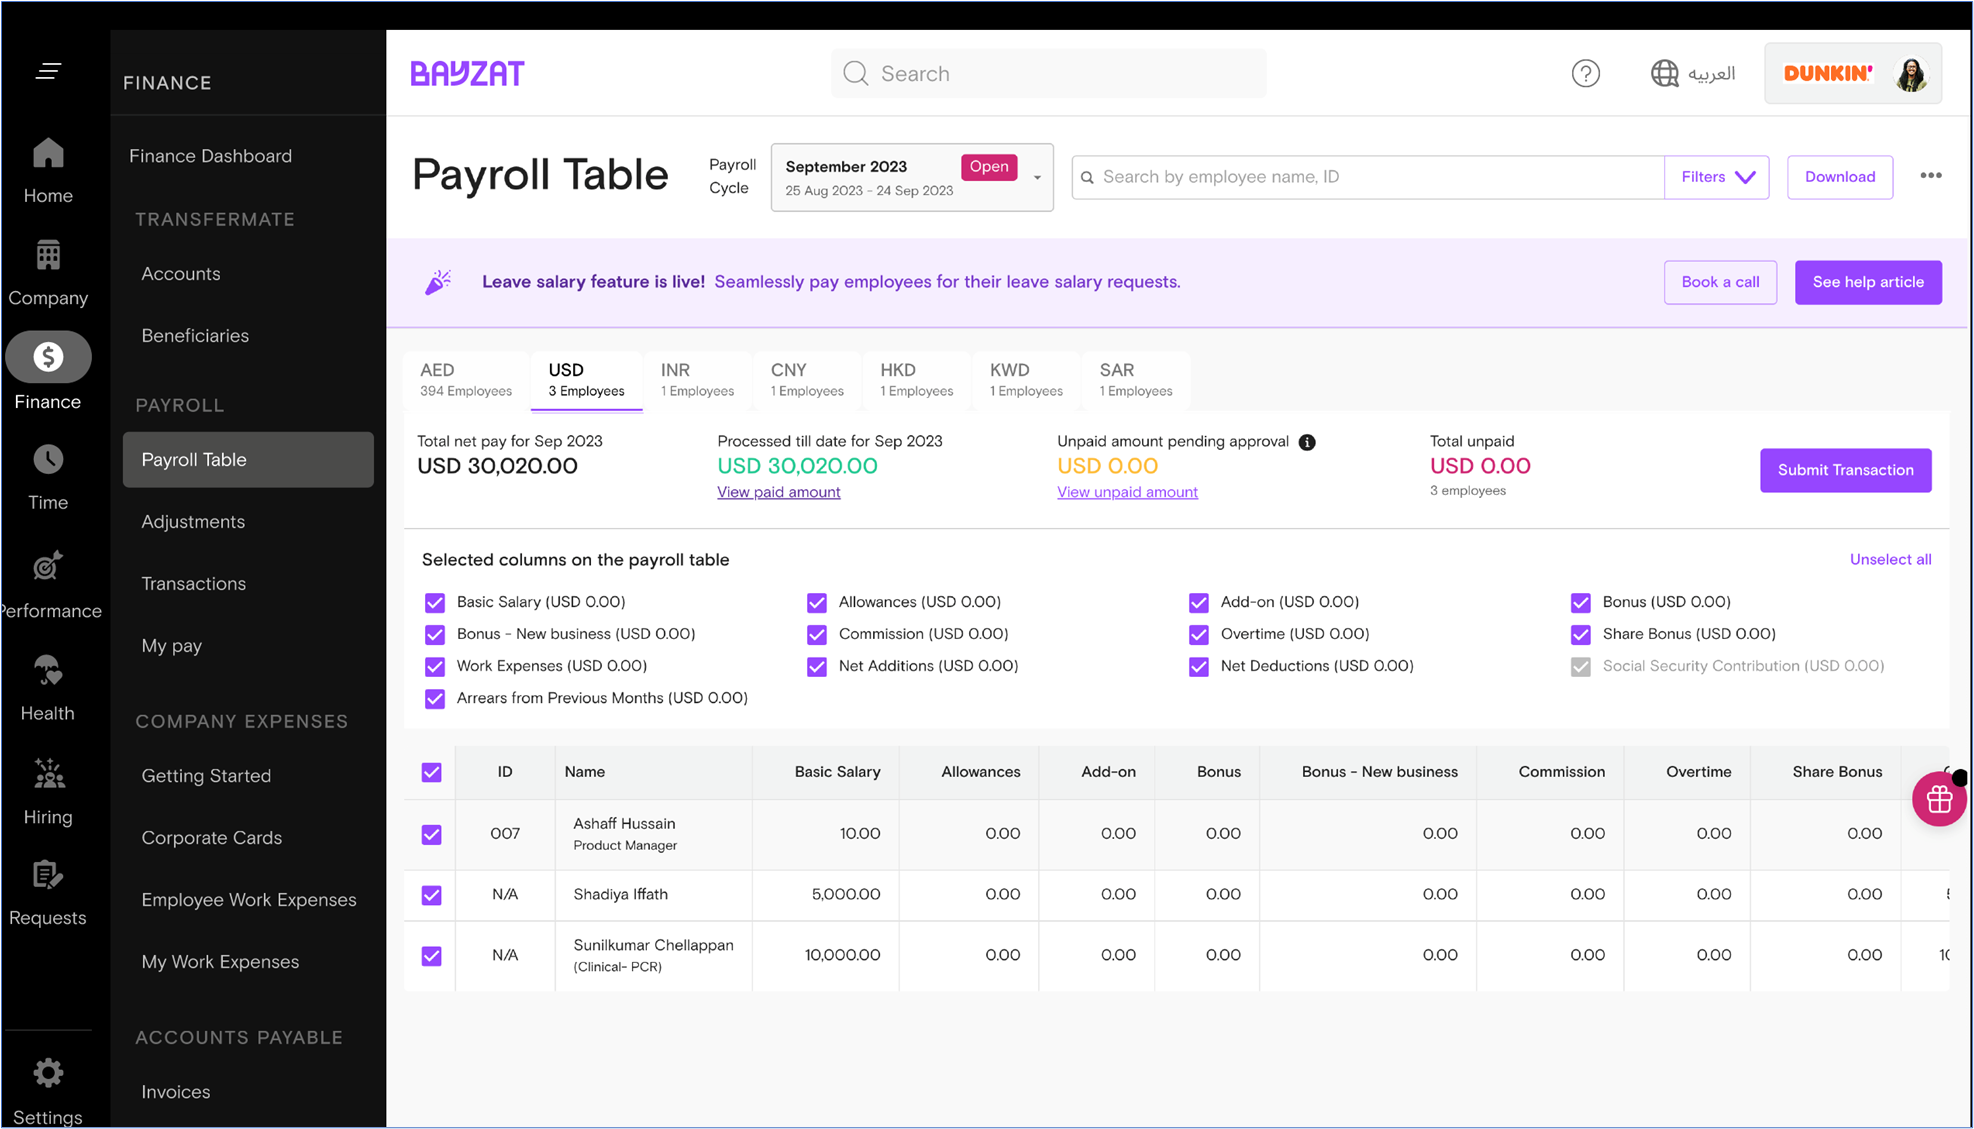Image resolution: width=1974 pixels, height=1129 pixels.
Task: Switch to the AED currency tab
Action: point(466,380)
